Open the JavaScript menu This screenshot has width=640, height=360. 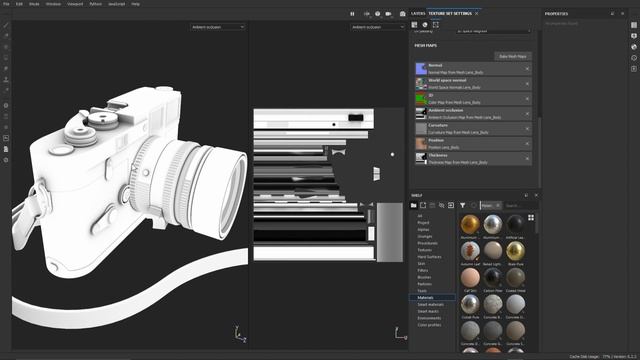click(116, 4)
